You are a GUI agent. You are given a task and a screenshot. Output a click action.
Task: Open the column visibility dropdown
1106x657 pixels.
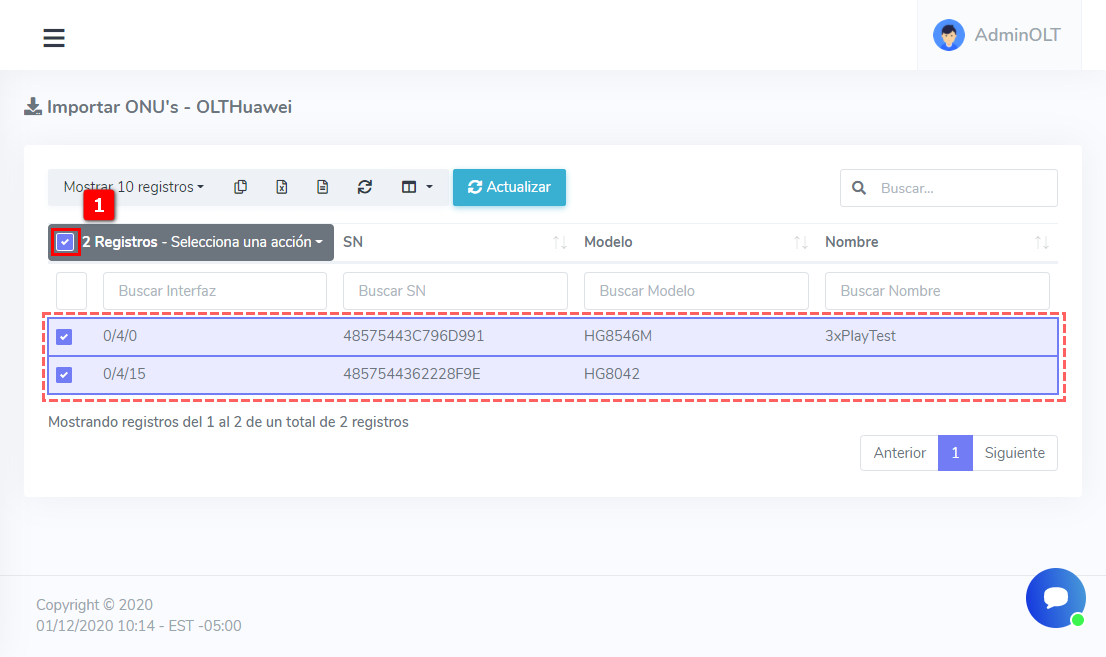click(x=416, y=187)
